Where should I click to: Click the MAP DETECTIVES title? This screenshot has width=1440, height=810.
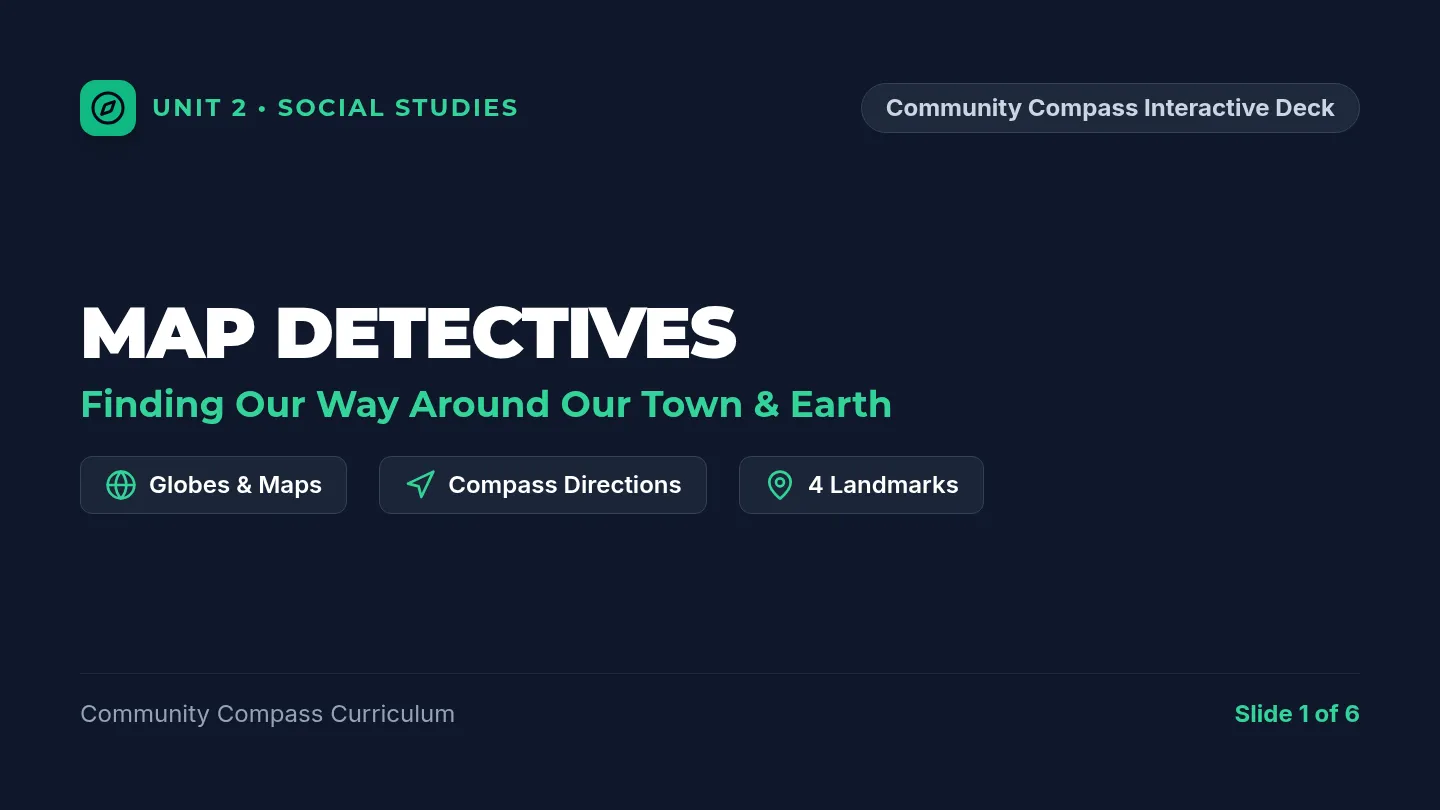coord(408,333)
